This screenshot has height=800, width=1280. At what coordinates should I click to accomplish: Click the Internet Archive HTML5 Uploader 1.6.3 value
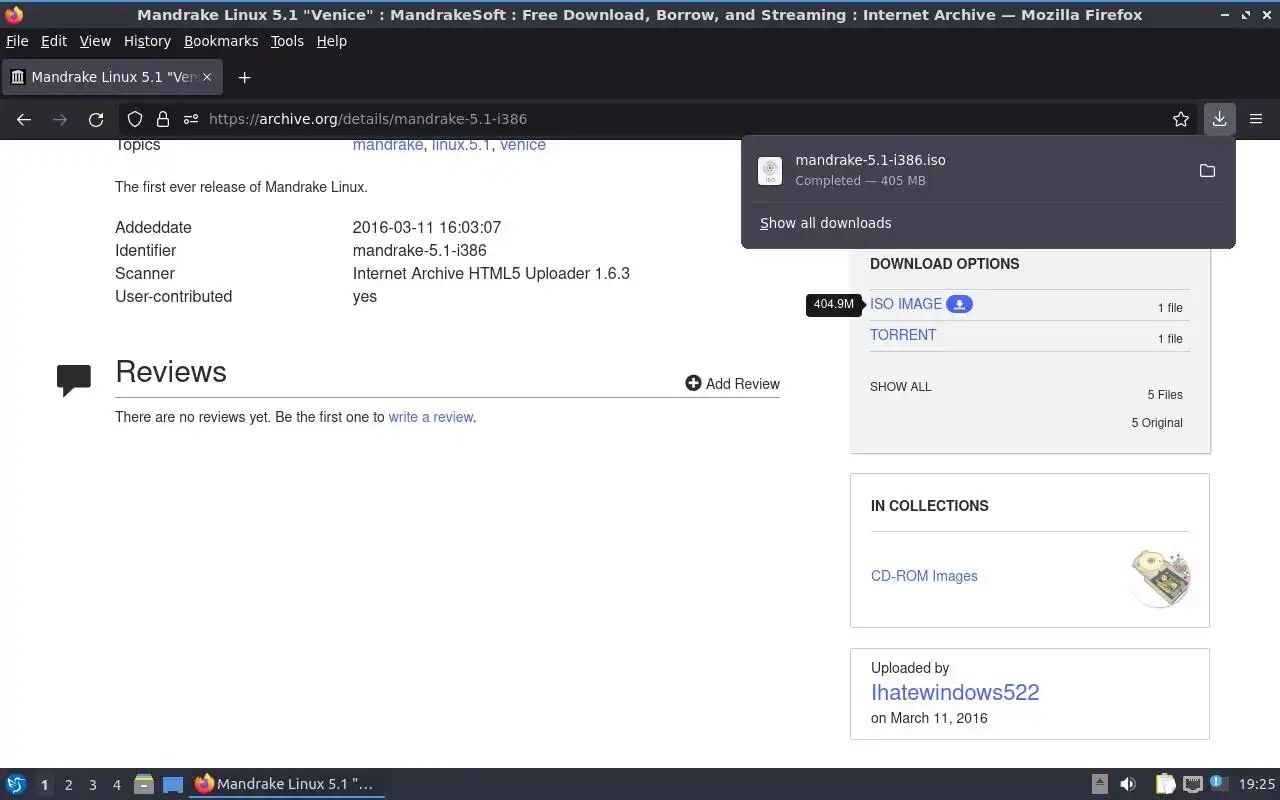491,273
